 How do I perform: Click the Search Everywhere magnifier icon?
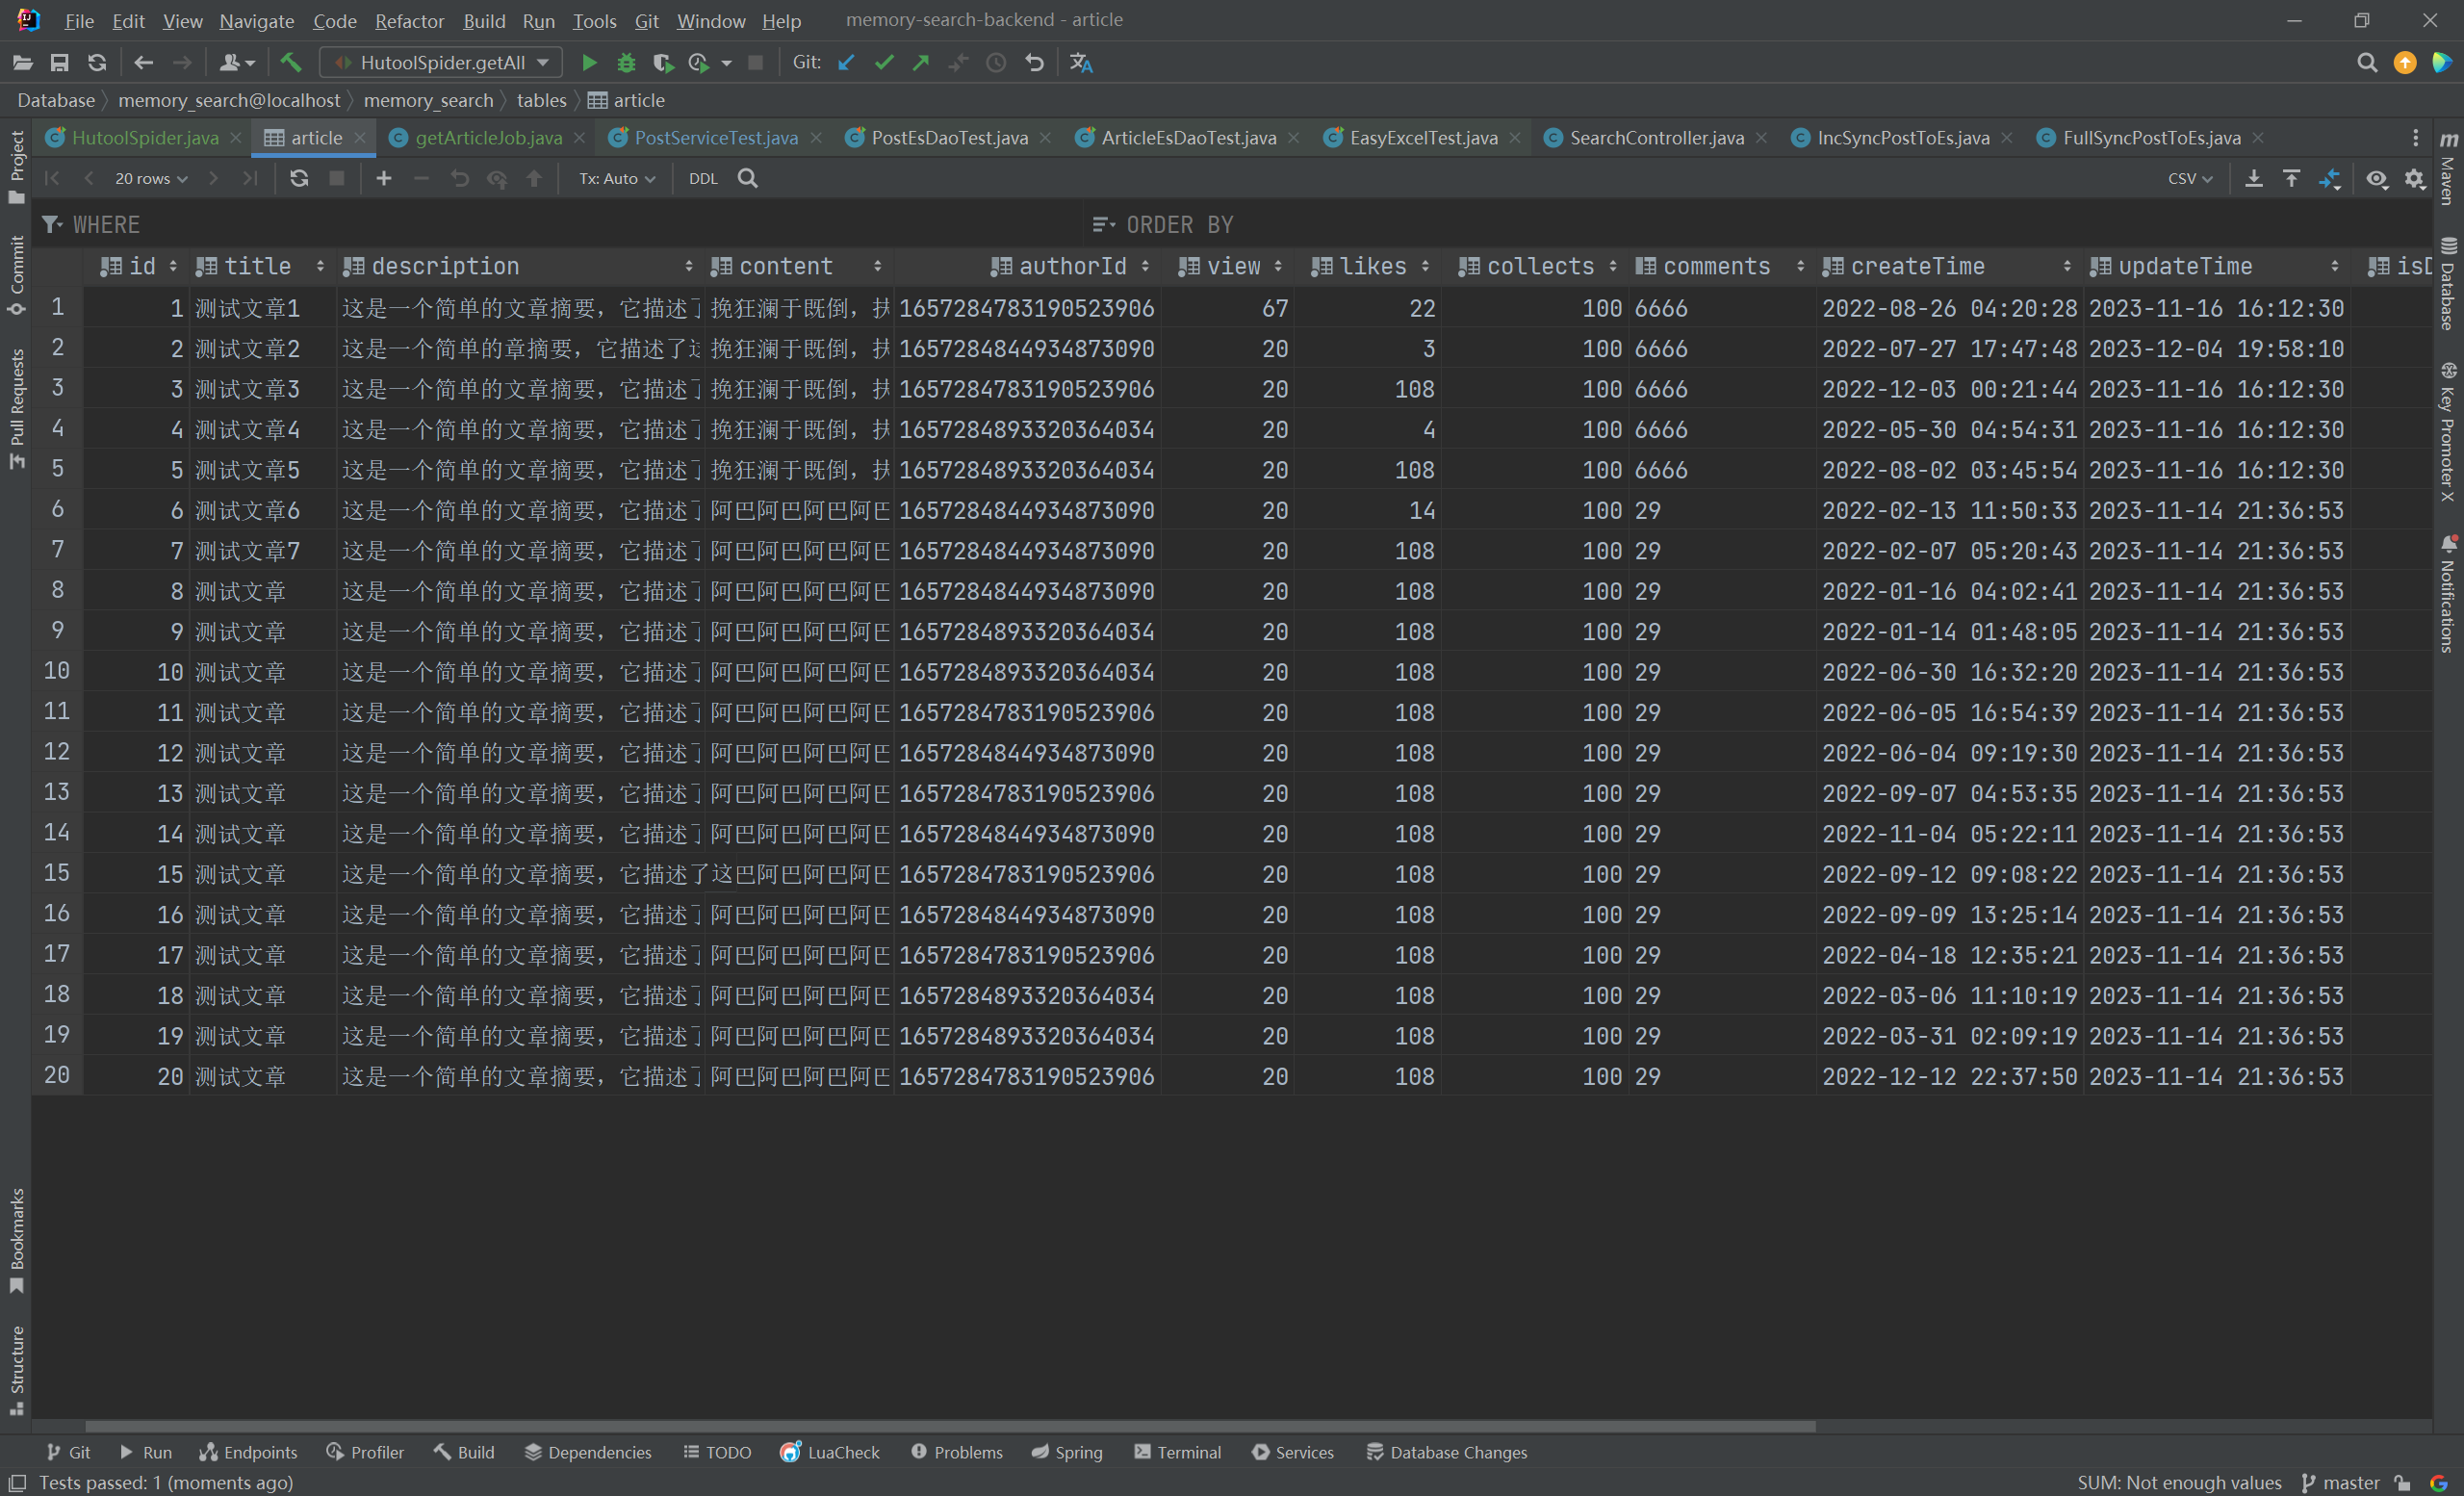[x=2367, y=63]
